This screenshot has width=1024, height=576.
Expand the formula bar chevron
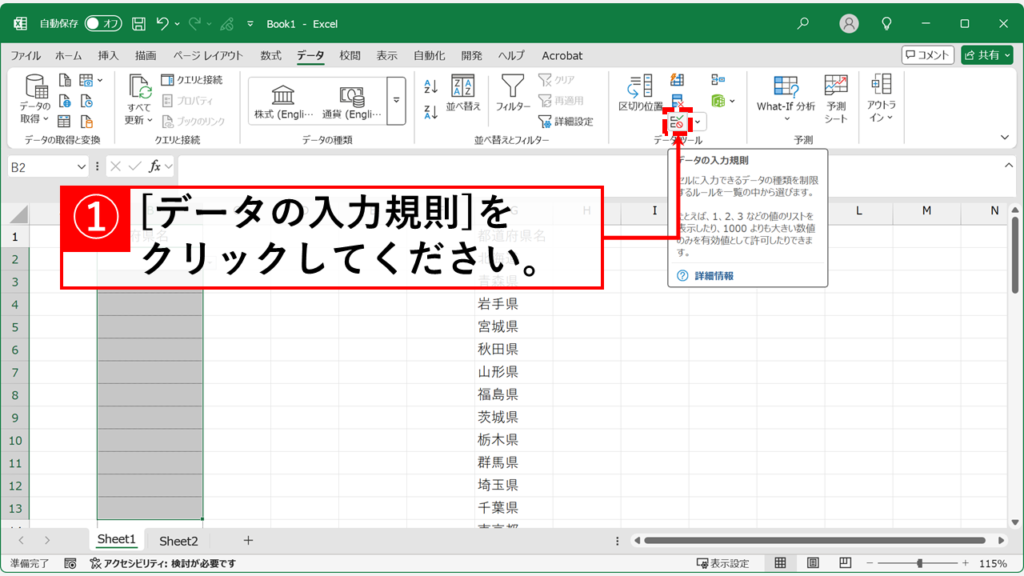(1008, 166)
